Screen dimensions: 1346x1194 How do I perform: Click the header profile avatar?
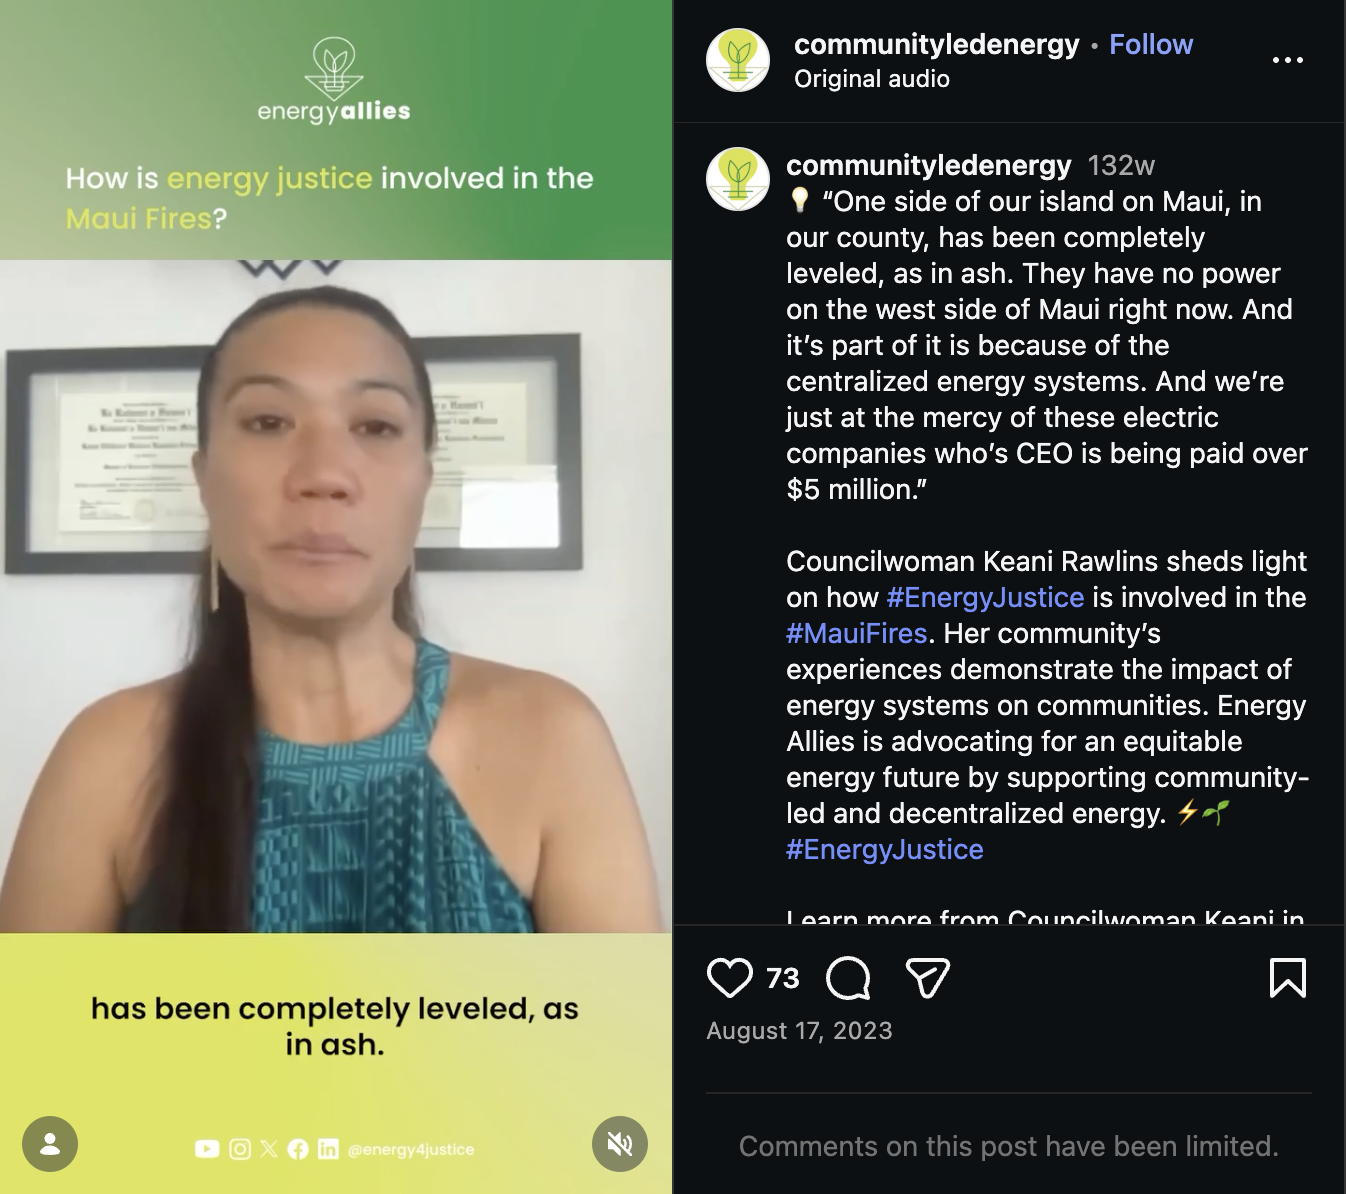tap(738, 60)
